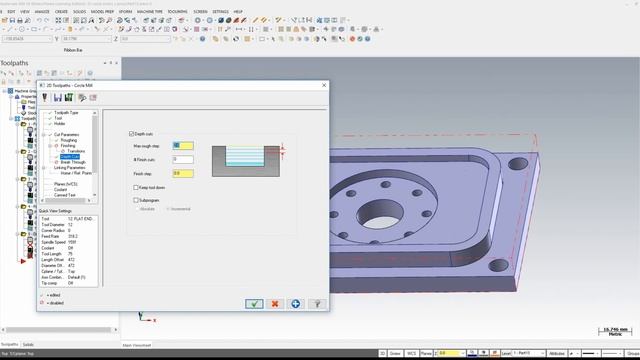Open the Level dropdown in status bar
640x360 pixels.
click(x=542, y=353)
